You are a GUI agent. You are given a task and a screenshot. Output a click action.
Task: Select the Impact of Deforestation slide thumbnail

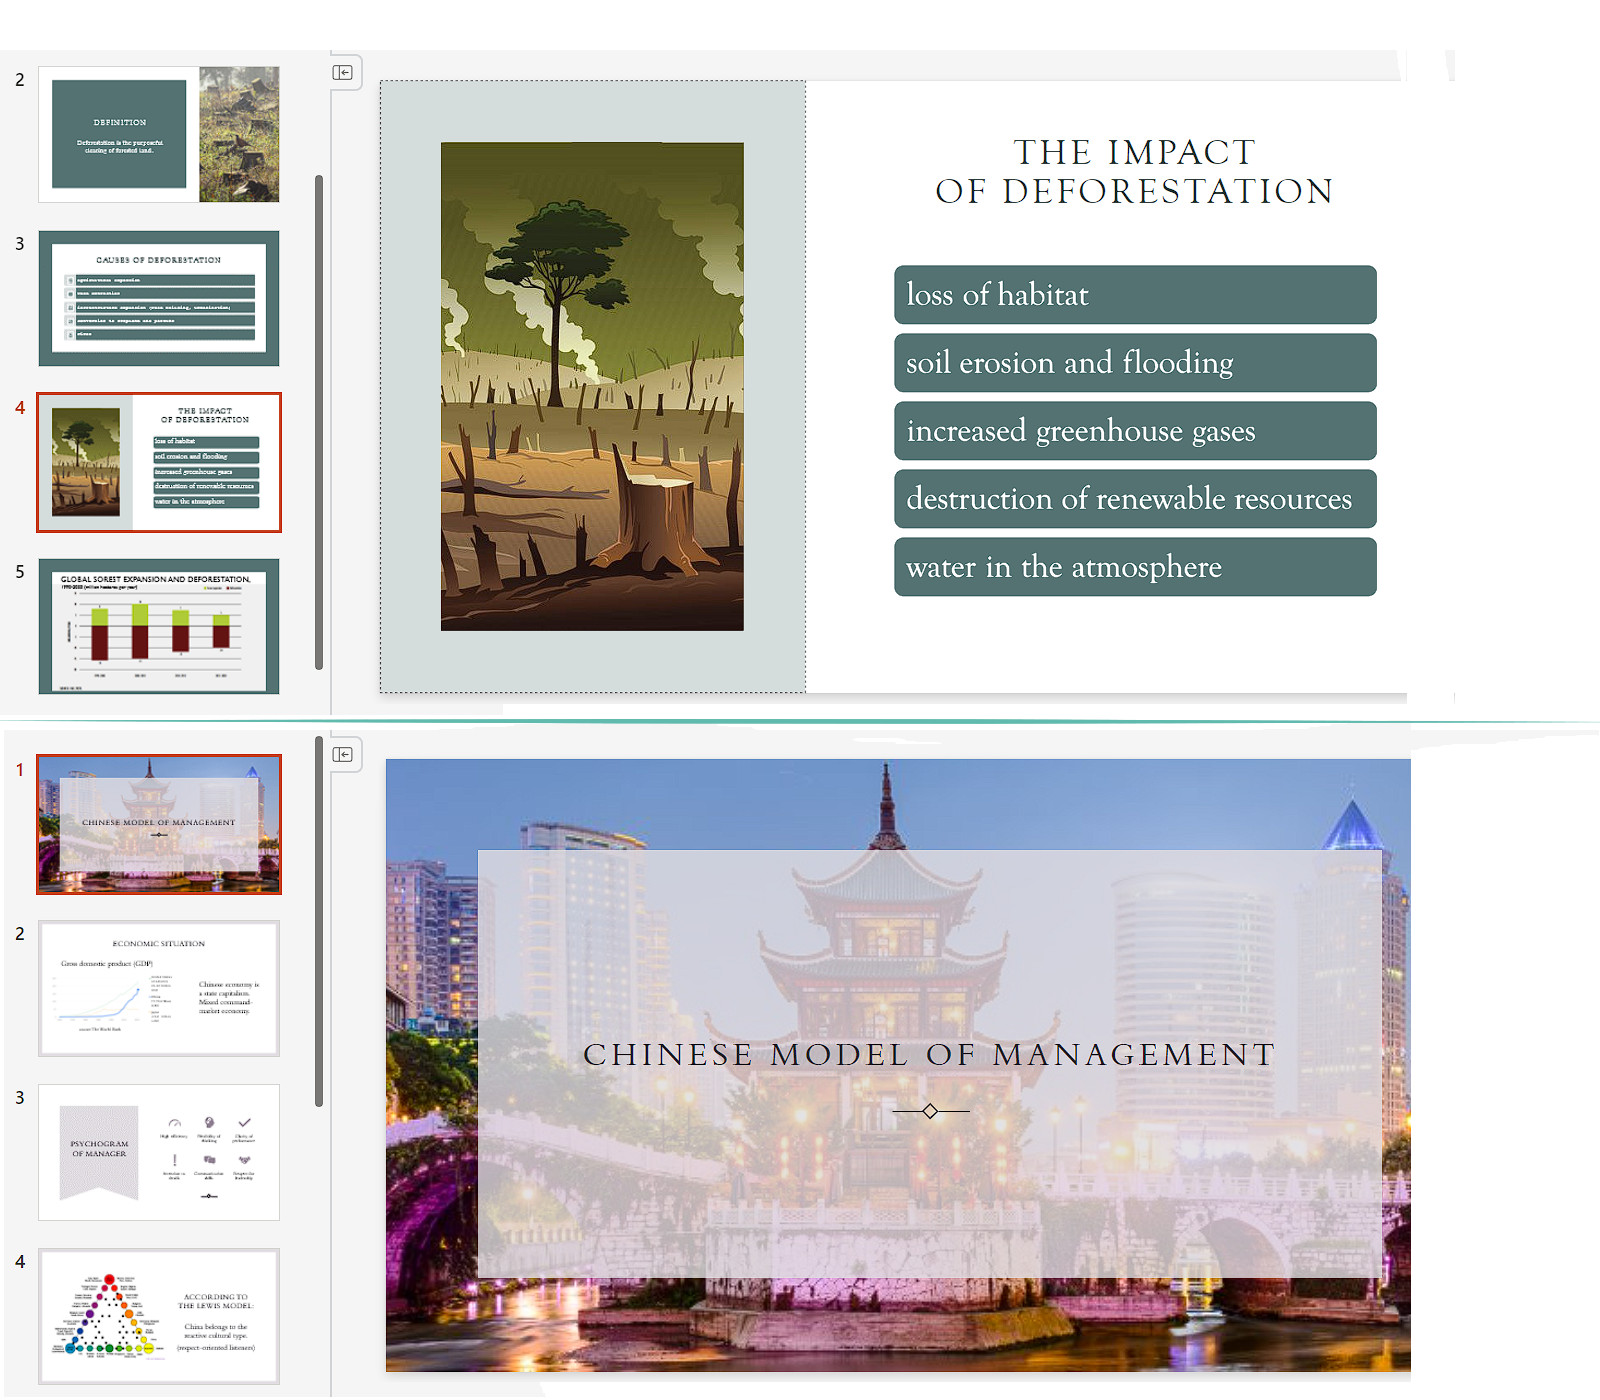[x=159, y=462]
